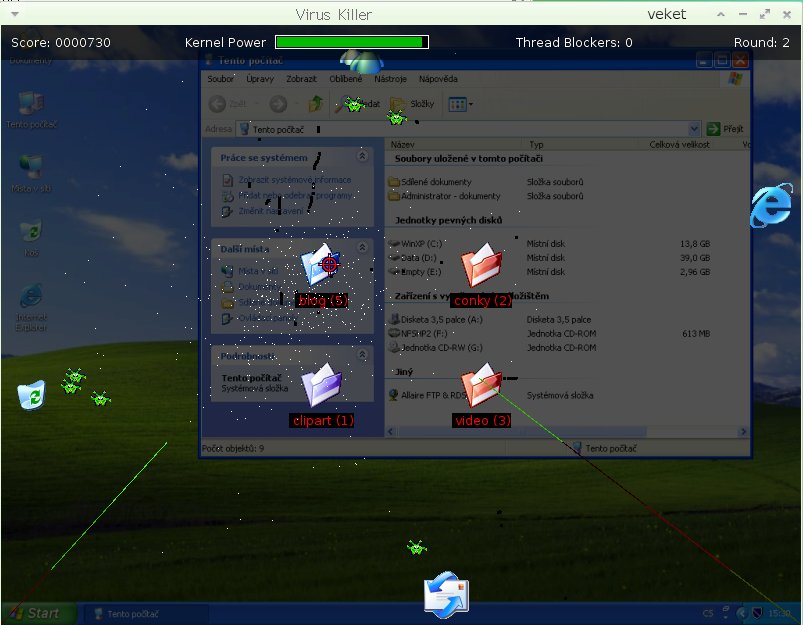Open the Tento počítač desktop icon

click(x=31, y=110)
